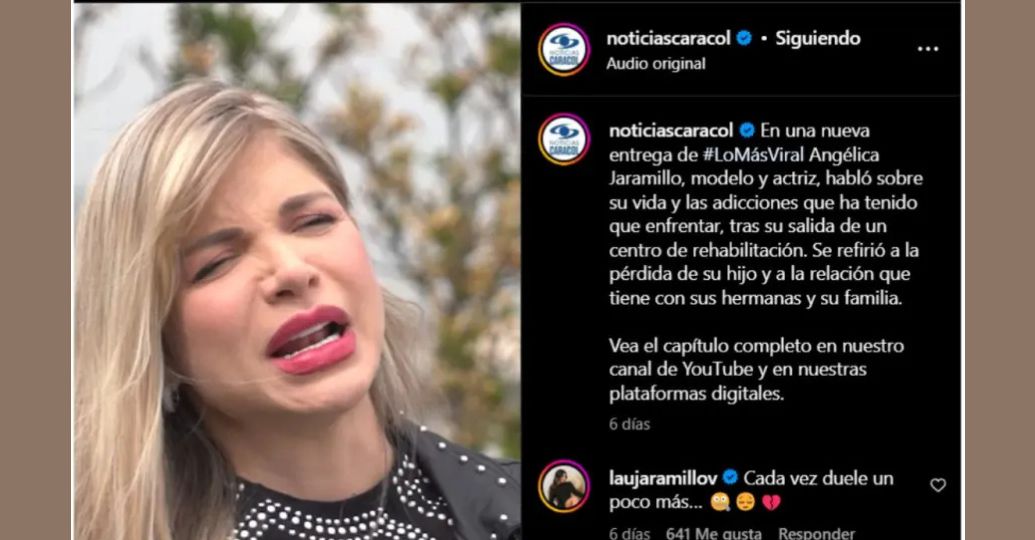Click the 6 días timestamp under caption
Viewport: 1035px width, 540px height.
[630, 424]
